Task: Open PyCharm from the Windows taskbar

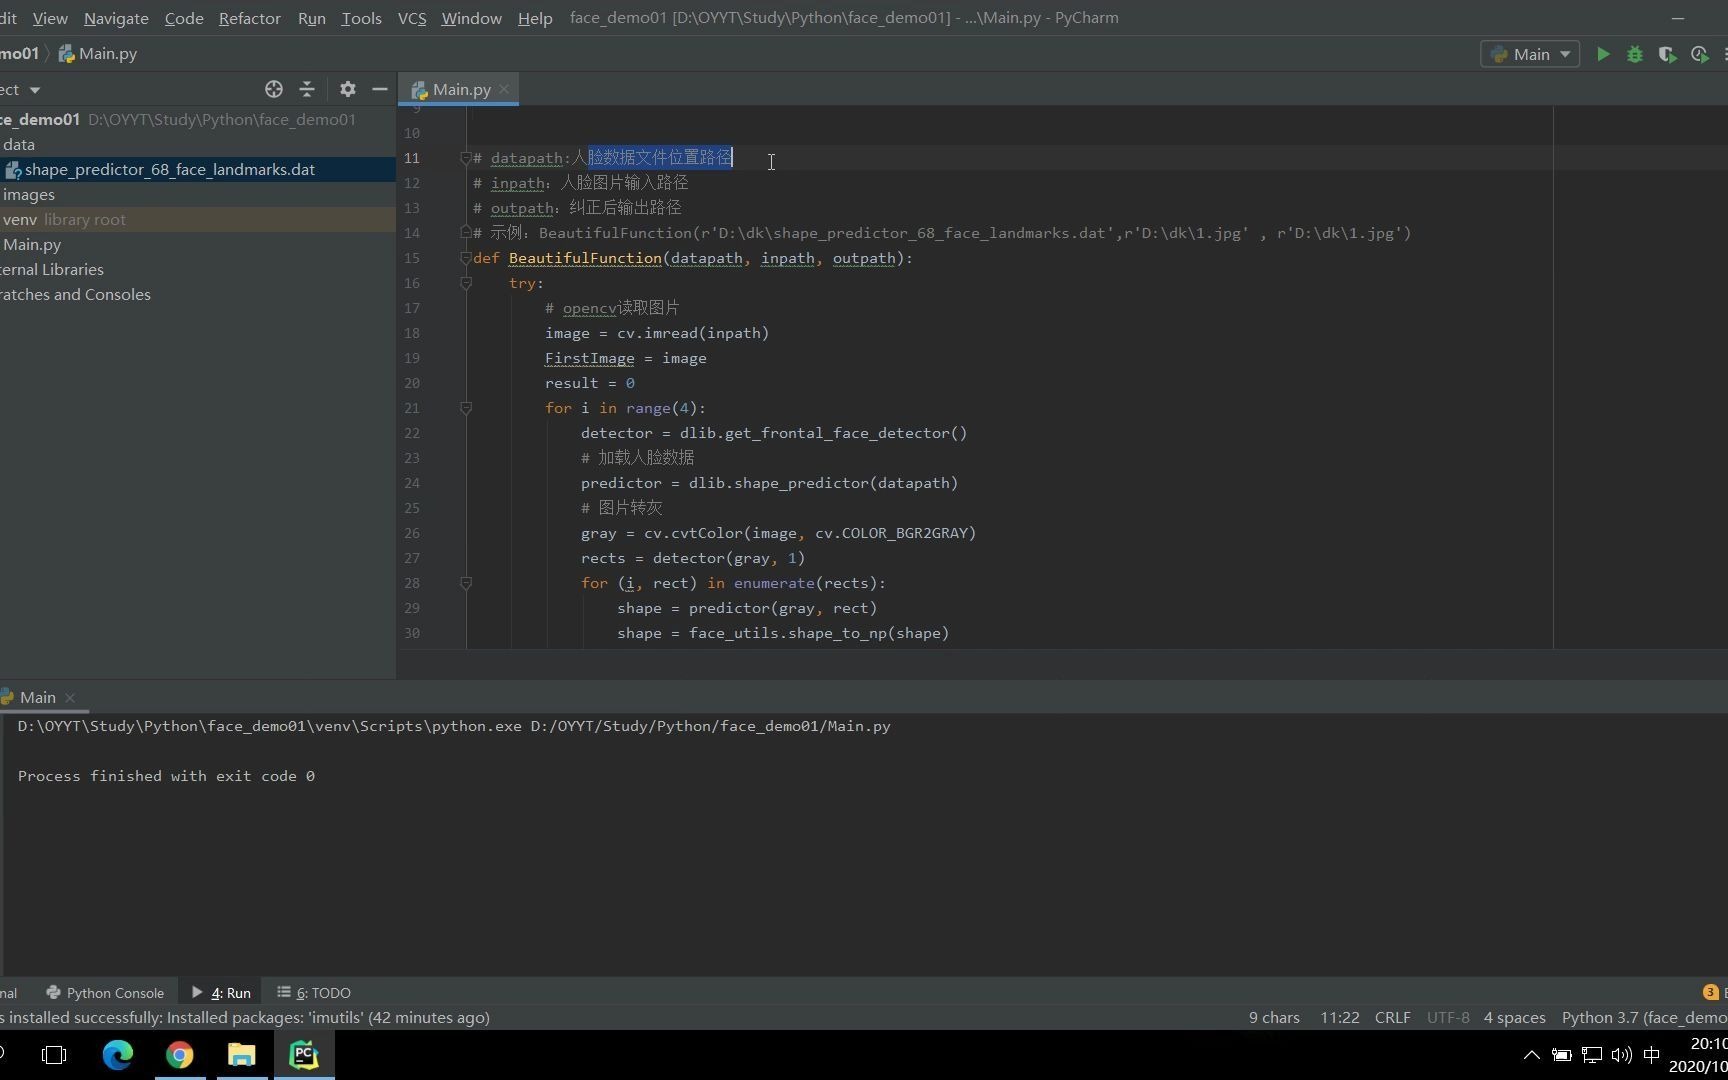Action: pos(304,1055)
